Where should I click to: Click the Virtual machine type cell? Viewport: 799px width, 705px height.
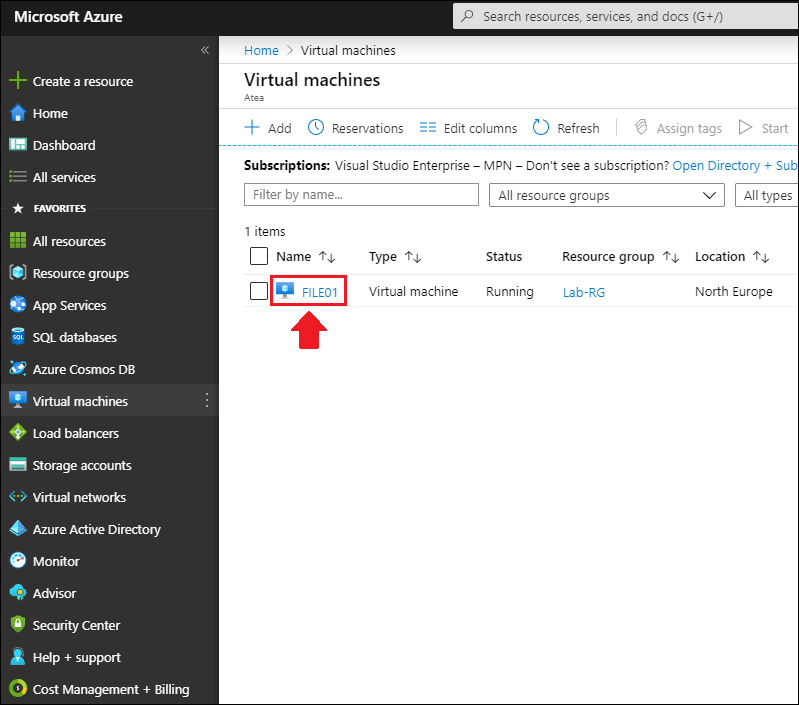[x=413, y=291]
